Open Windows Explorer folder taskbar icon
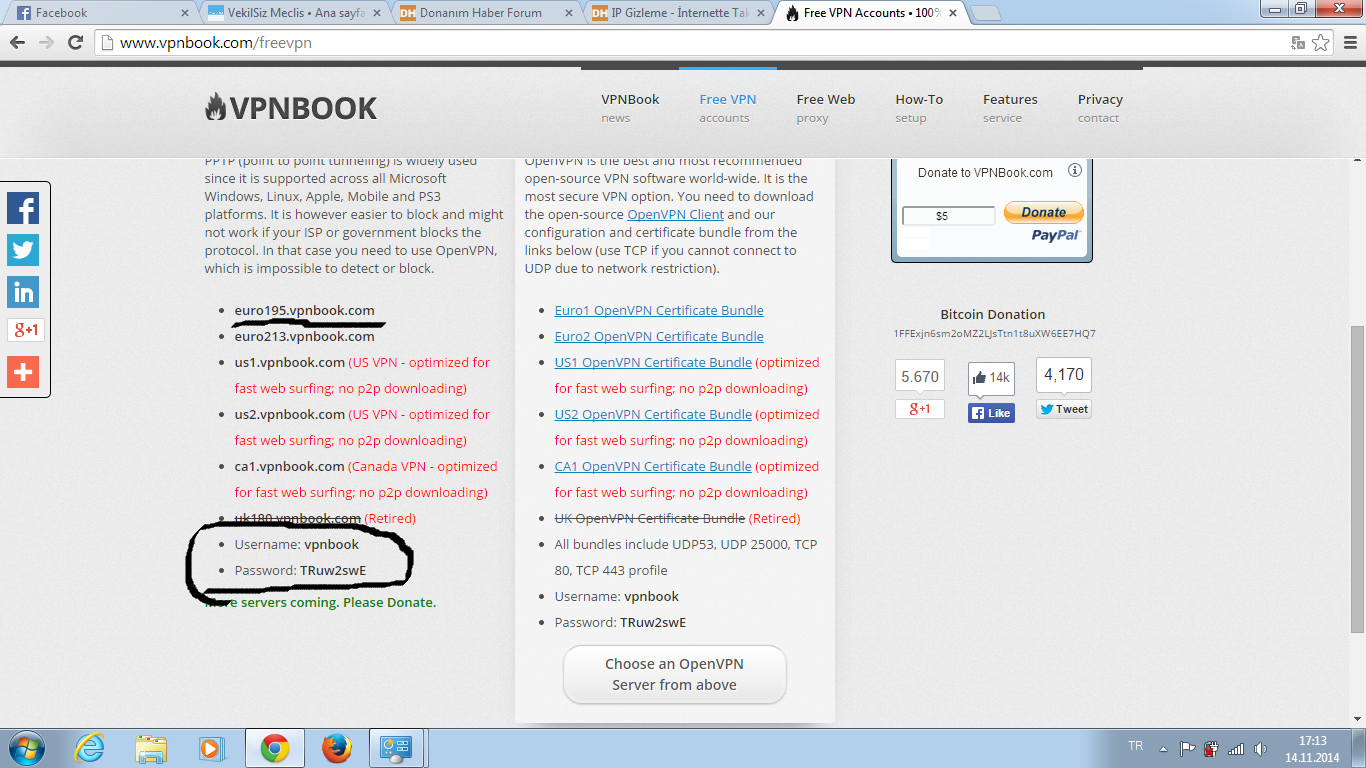Viewport: 1366px width, 768px height. (152, 748)
